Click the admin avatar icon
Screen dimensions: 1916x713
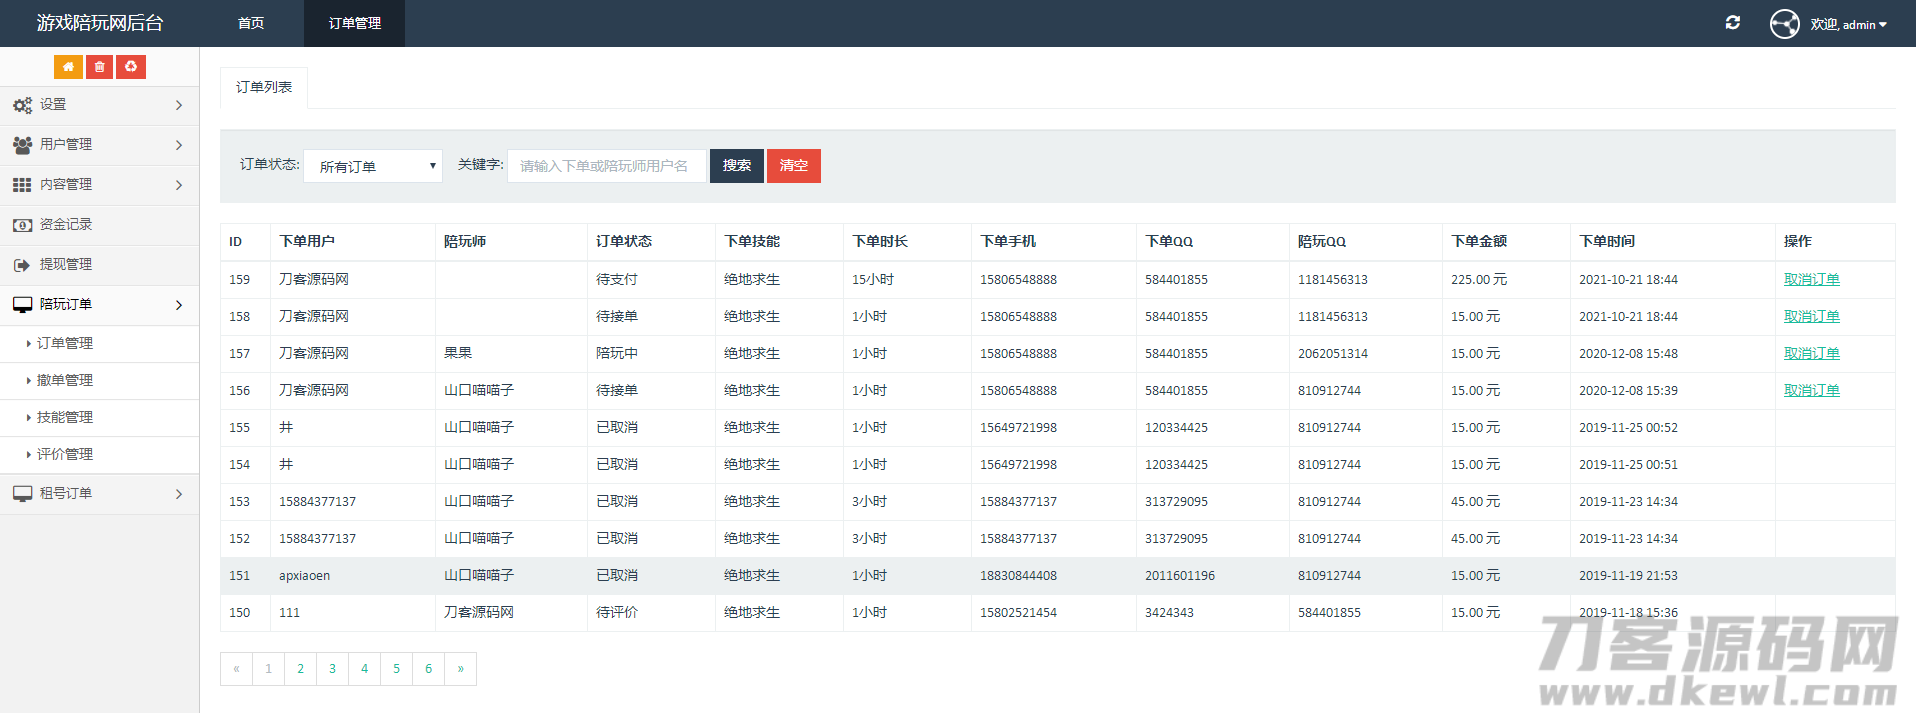[x=1784, y=24]
